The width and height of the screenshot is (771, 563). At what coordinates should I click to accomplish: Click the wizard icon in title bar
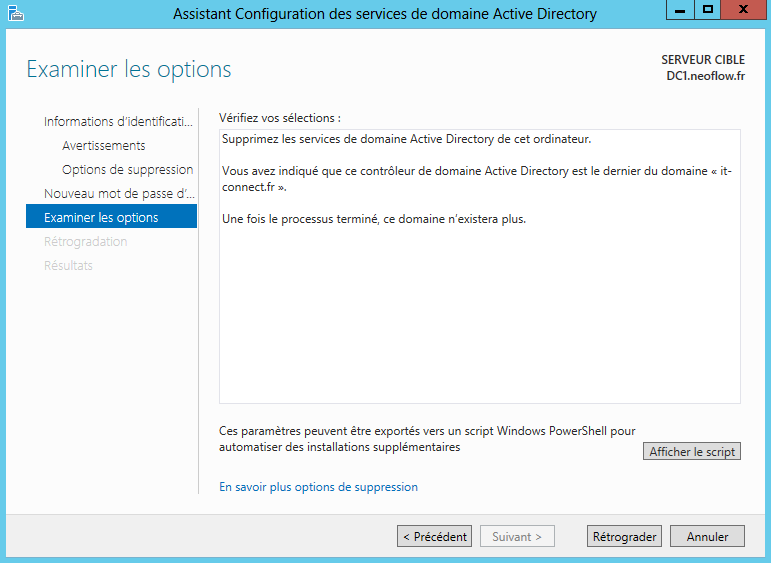click(x=16, y=13)
